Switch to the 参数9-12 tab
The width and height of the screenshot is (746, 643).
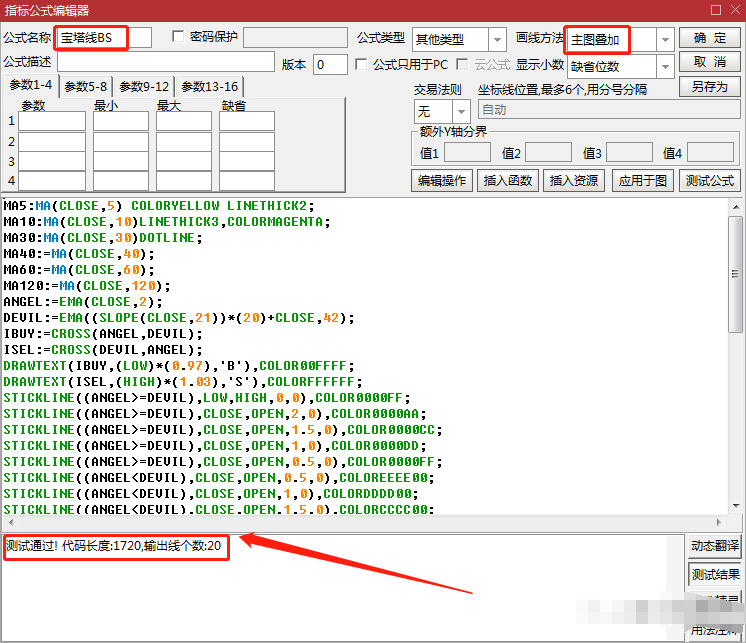coord(144,87)
